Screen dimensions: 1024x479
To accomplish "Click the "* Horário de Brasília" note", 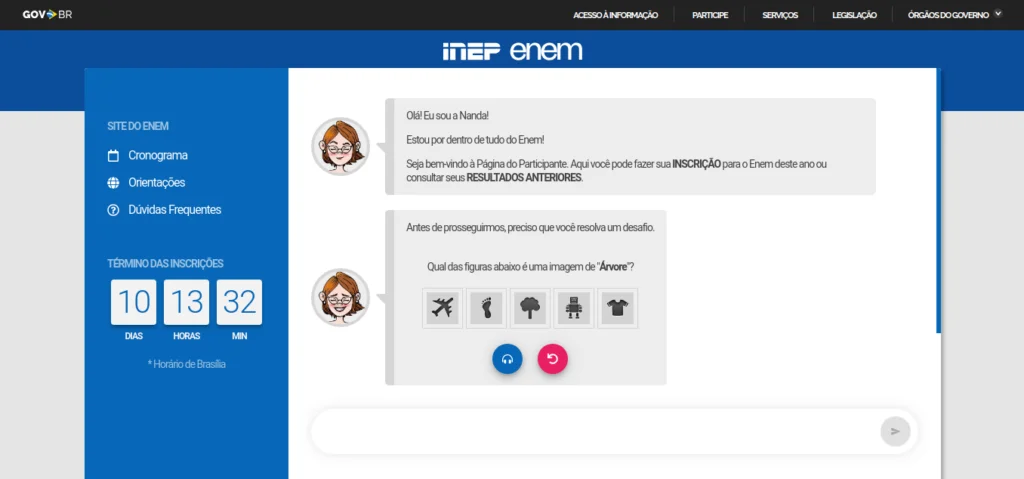I will pos(186,364).
